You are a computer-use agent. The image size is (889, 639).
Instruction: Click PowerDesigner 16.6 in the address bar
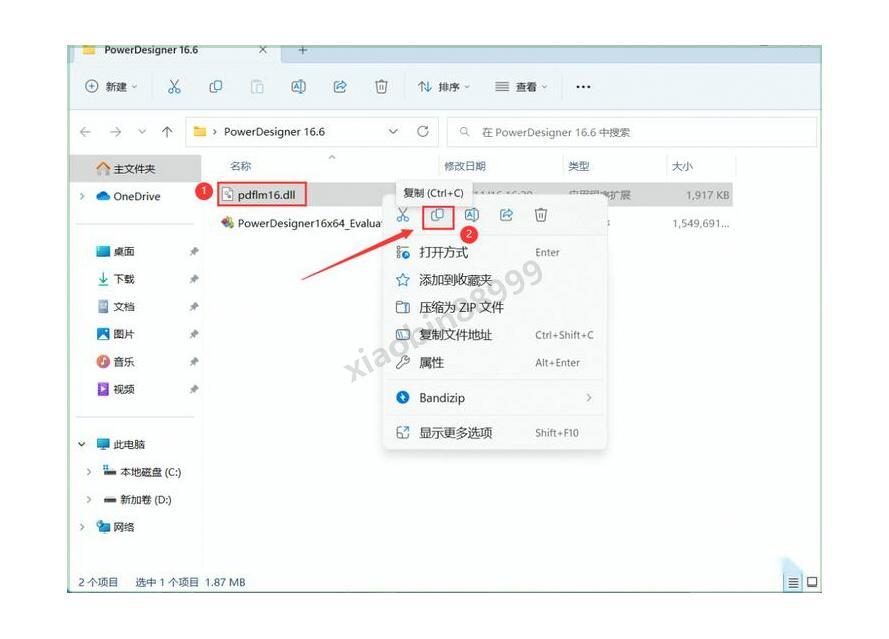[274, 132]
